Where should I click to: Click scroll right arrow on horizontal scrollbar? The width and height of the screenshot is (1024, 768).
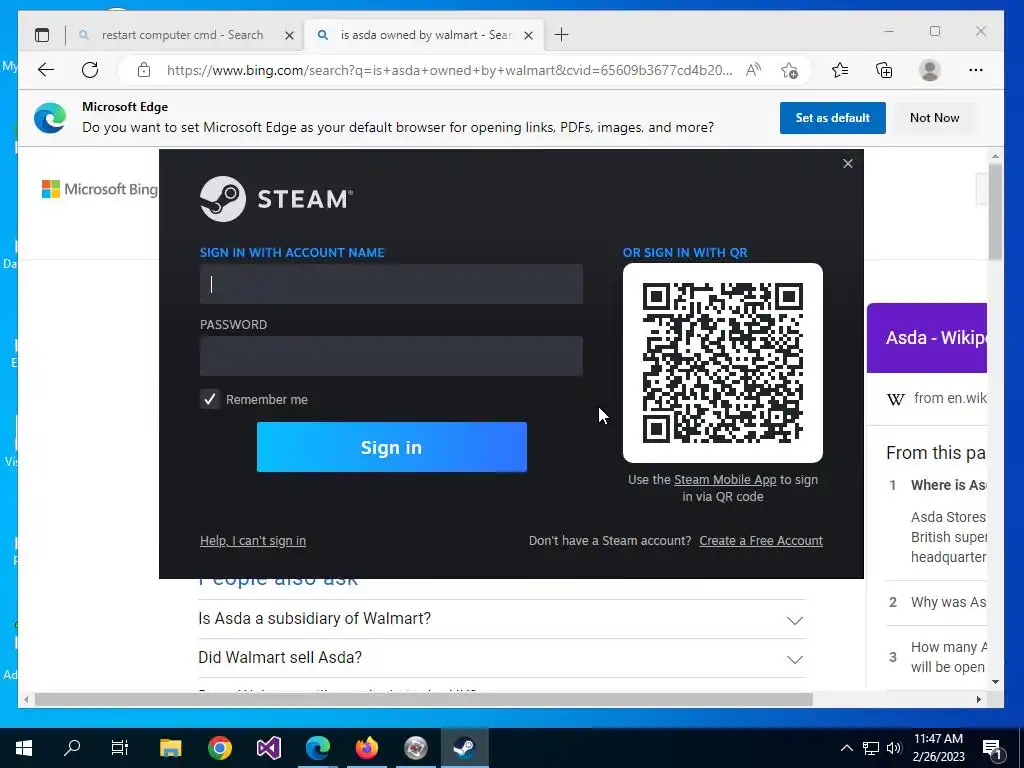point(978,699)
